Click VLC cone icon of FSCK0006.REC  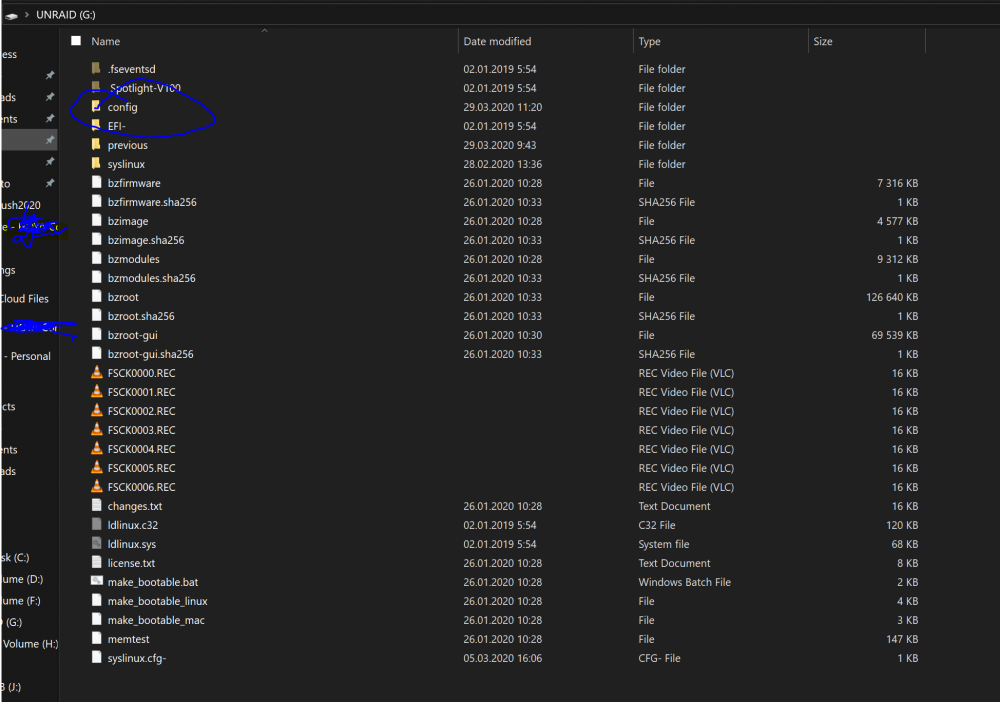point(96,486)
